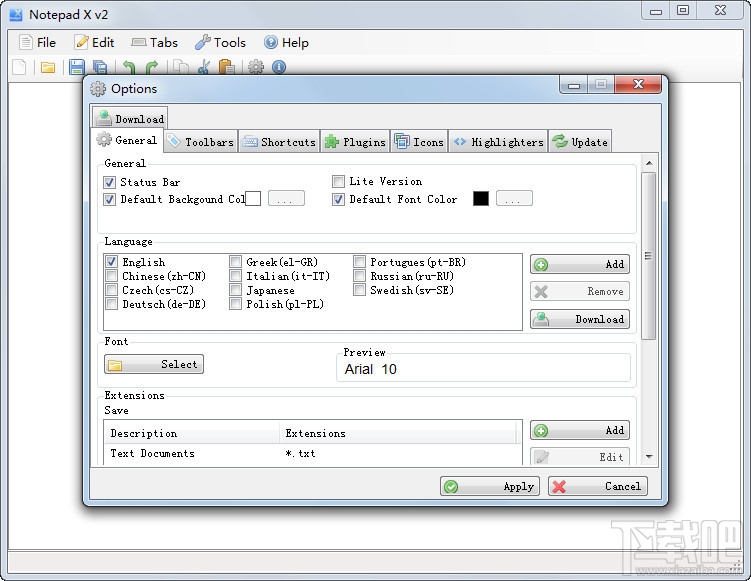Image resolution: width=751 pixels, height=581 pixels.
Task: Click the Save floppy disk icon
Action: (77, 67)
